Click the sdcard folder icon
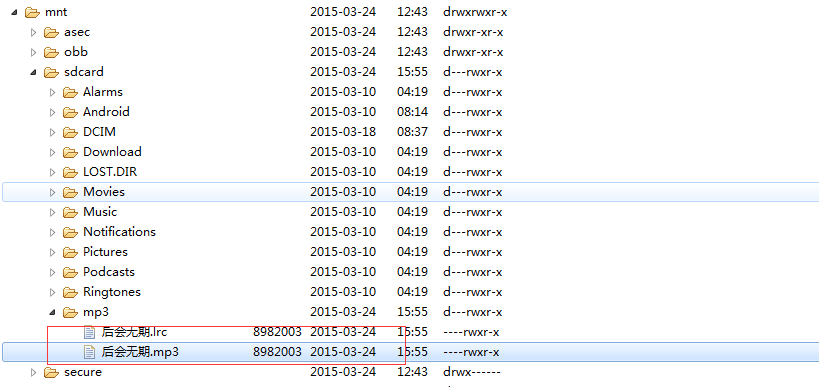 tap(51, 72)
